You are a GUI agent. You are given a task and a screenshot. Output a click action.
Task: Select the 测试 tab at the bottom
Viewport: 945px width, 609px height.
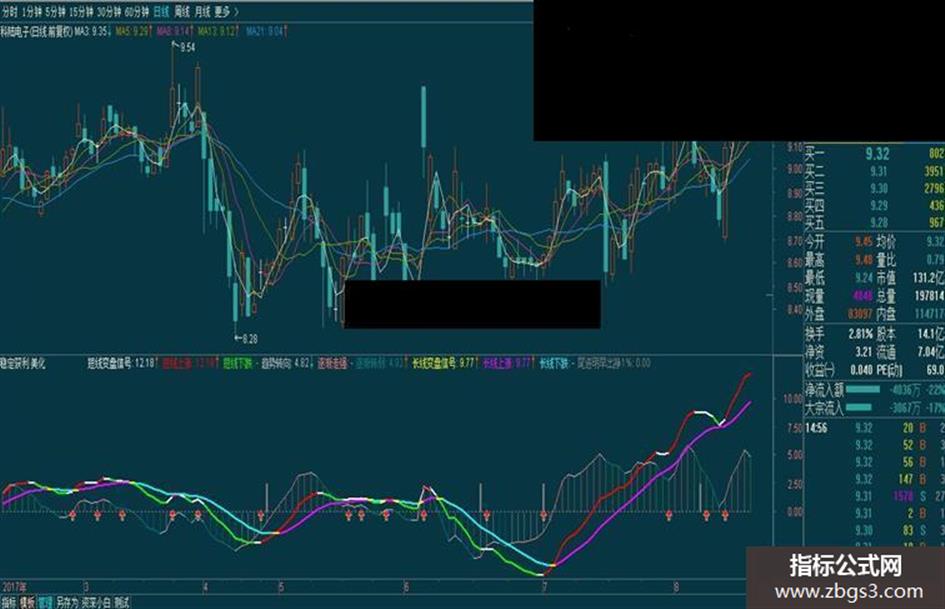[x=121, y=602]
